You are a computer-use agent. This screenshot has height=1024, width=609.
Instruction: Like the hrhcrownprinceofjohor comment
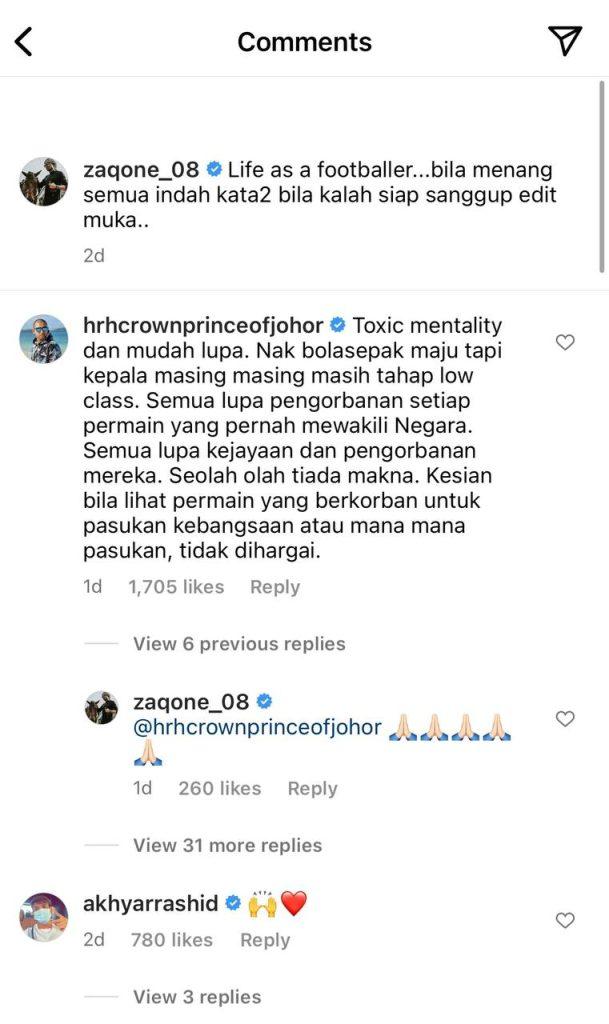(565, 342)
